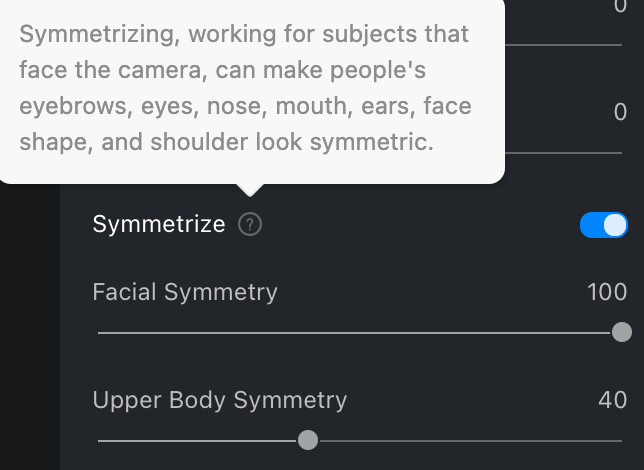Click the Facial Symmetry label text
This screenshot has width=644, height=470.
coord(185,292)
